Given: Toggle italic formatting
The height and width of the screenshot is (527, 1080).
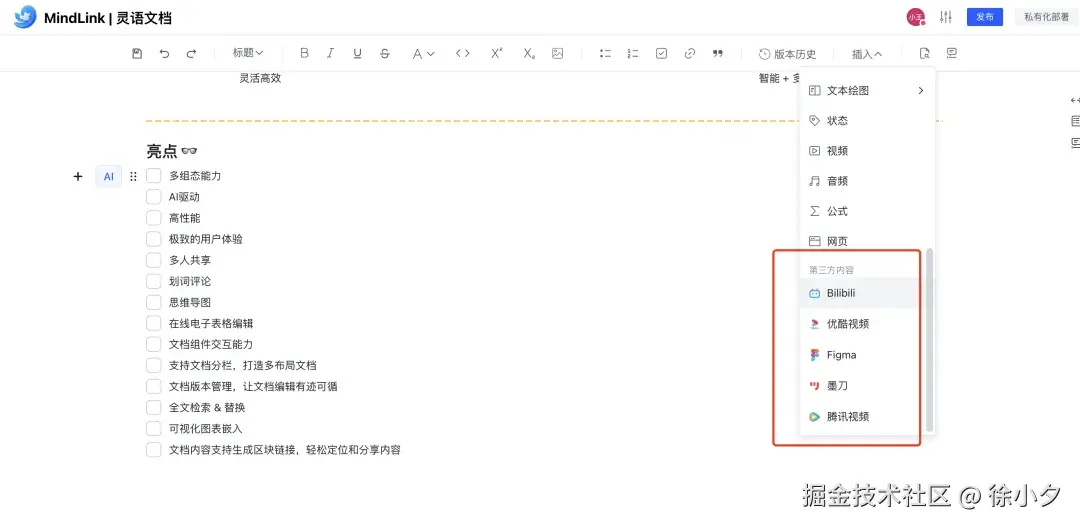Looking at the screenshot, I should pyautogui.click(x=331, y=54).
